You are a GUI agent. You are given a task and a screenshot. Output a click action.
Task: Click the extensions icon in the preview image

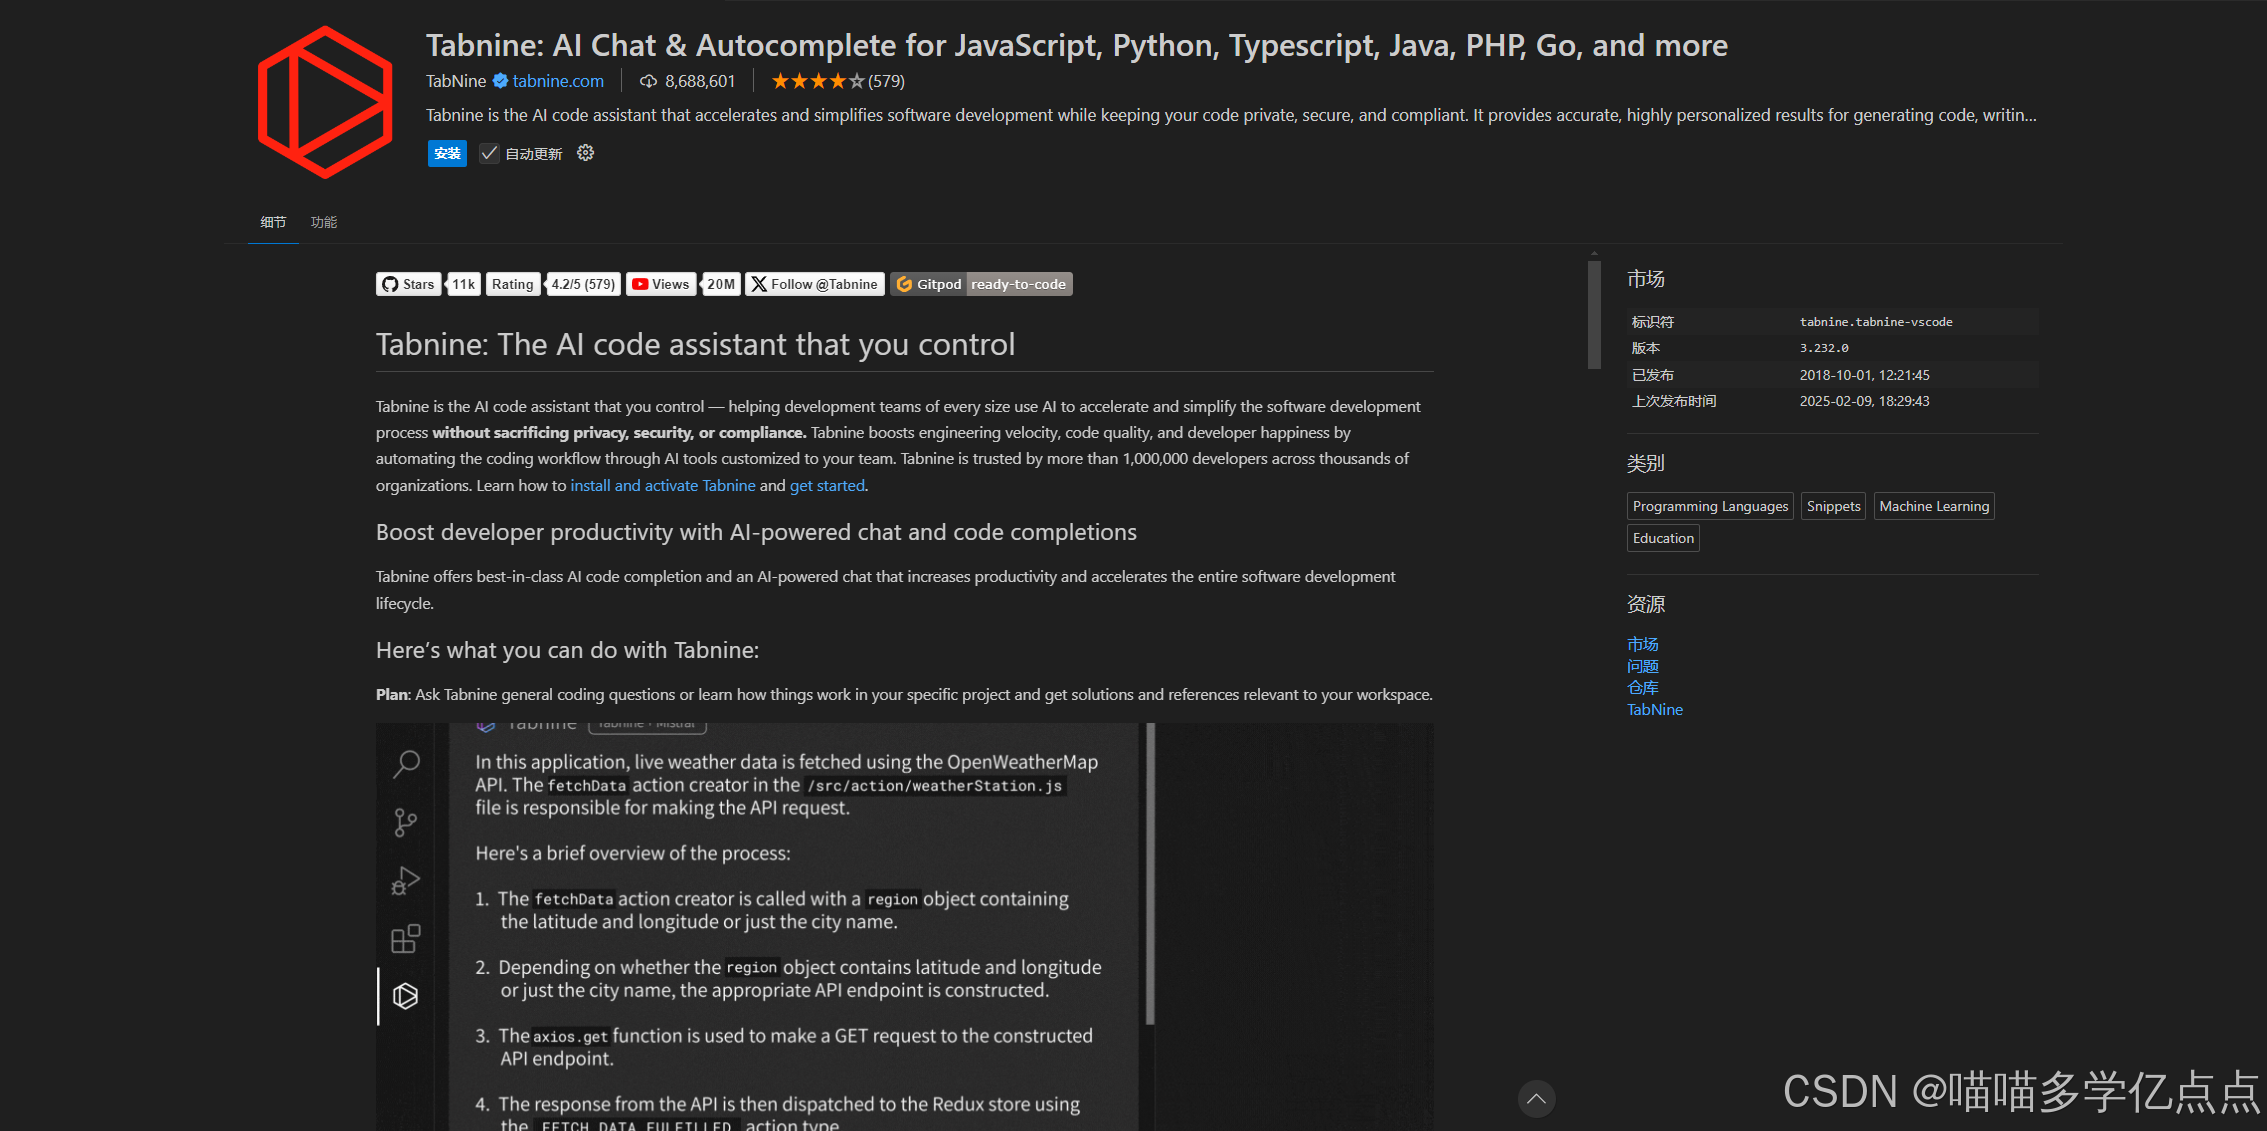[406, 939]
